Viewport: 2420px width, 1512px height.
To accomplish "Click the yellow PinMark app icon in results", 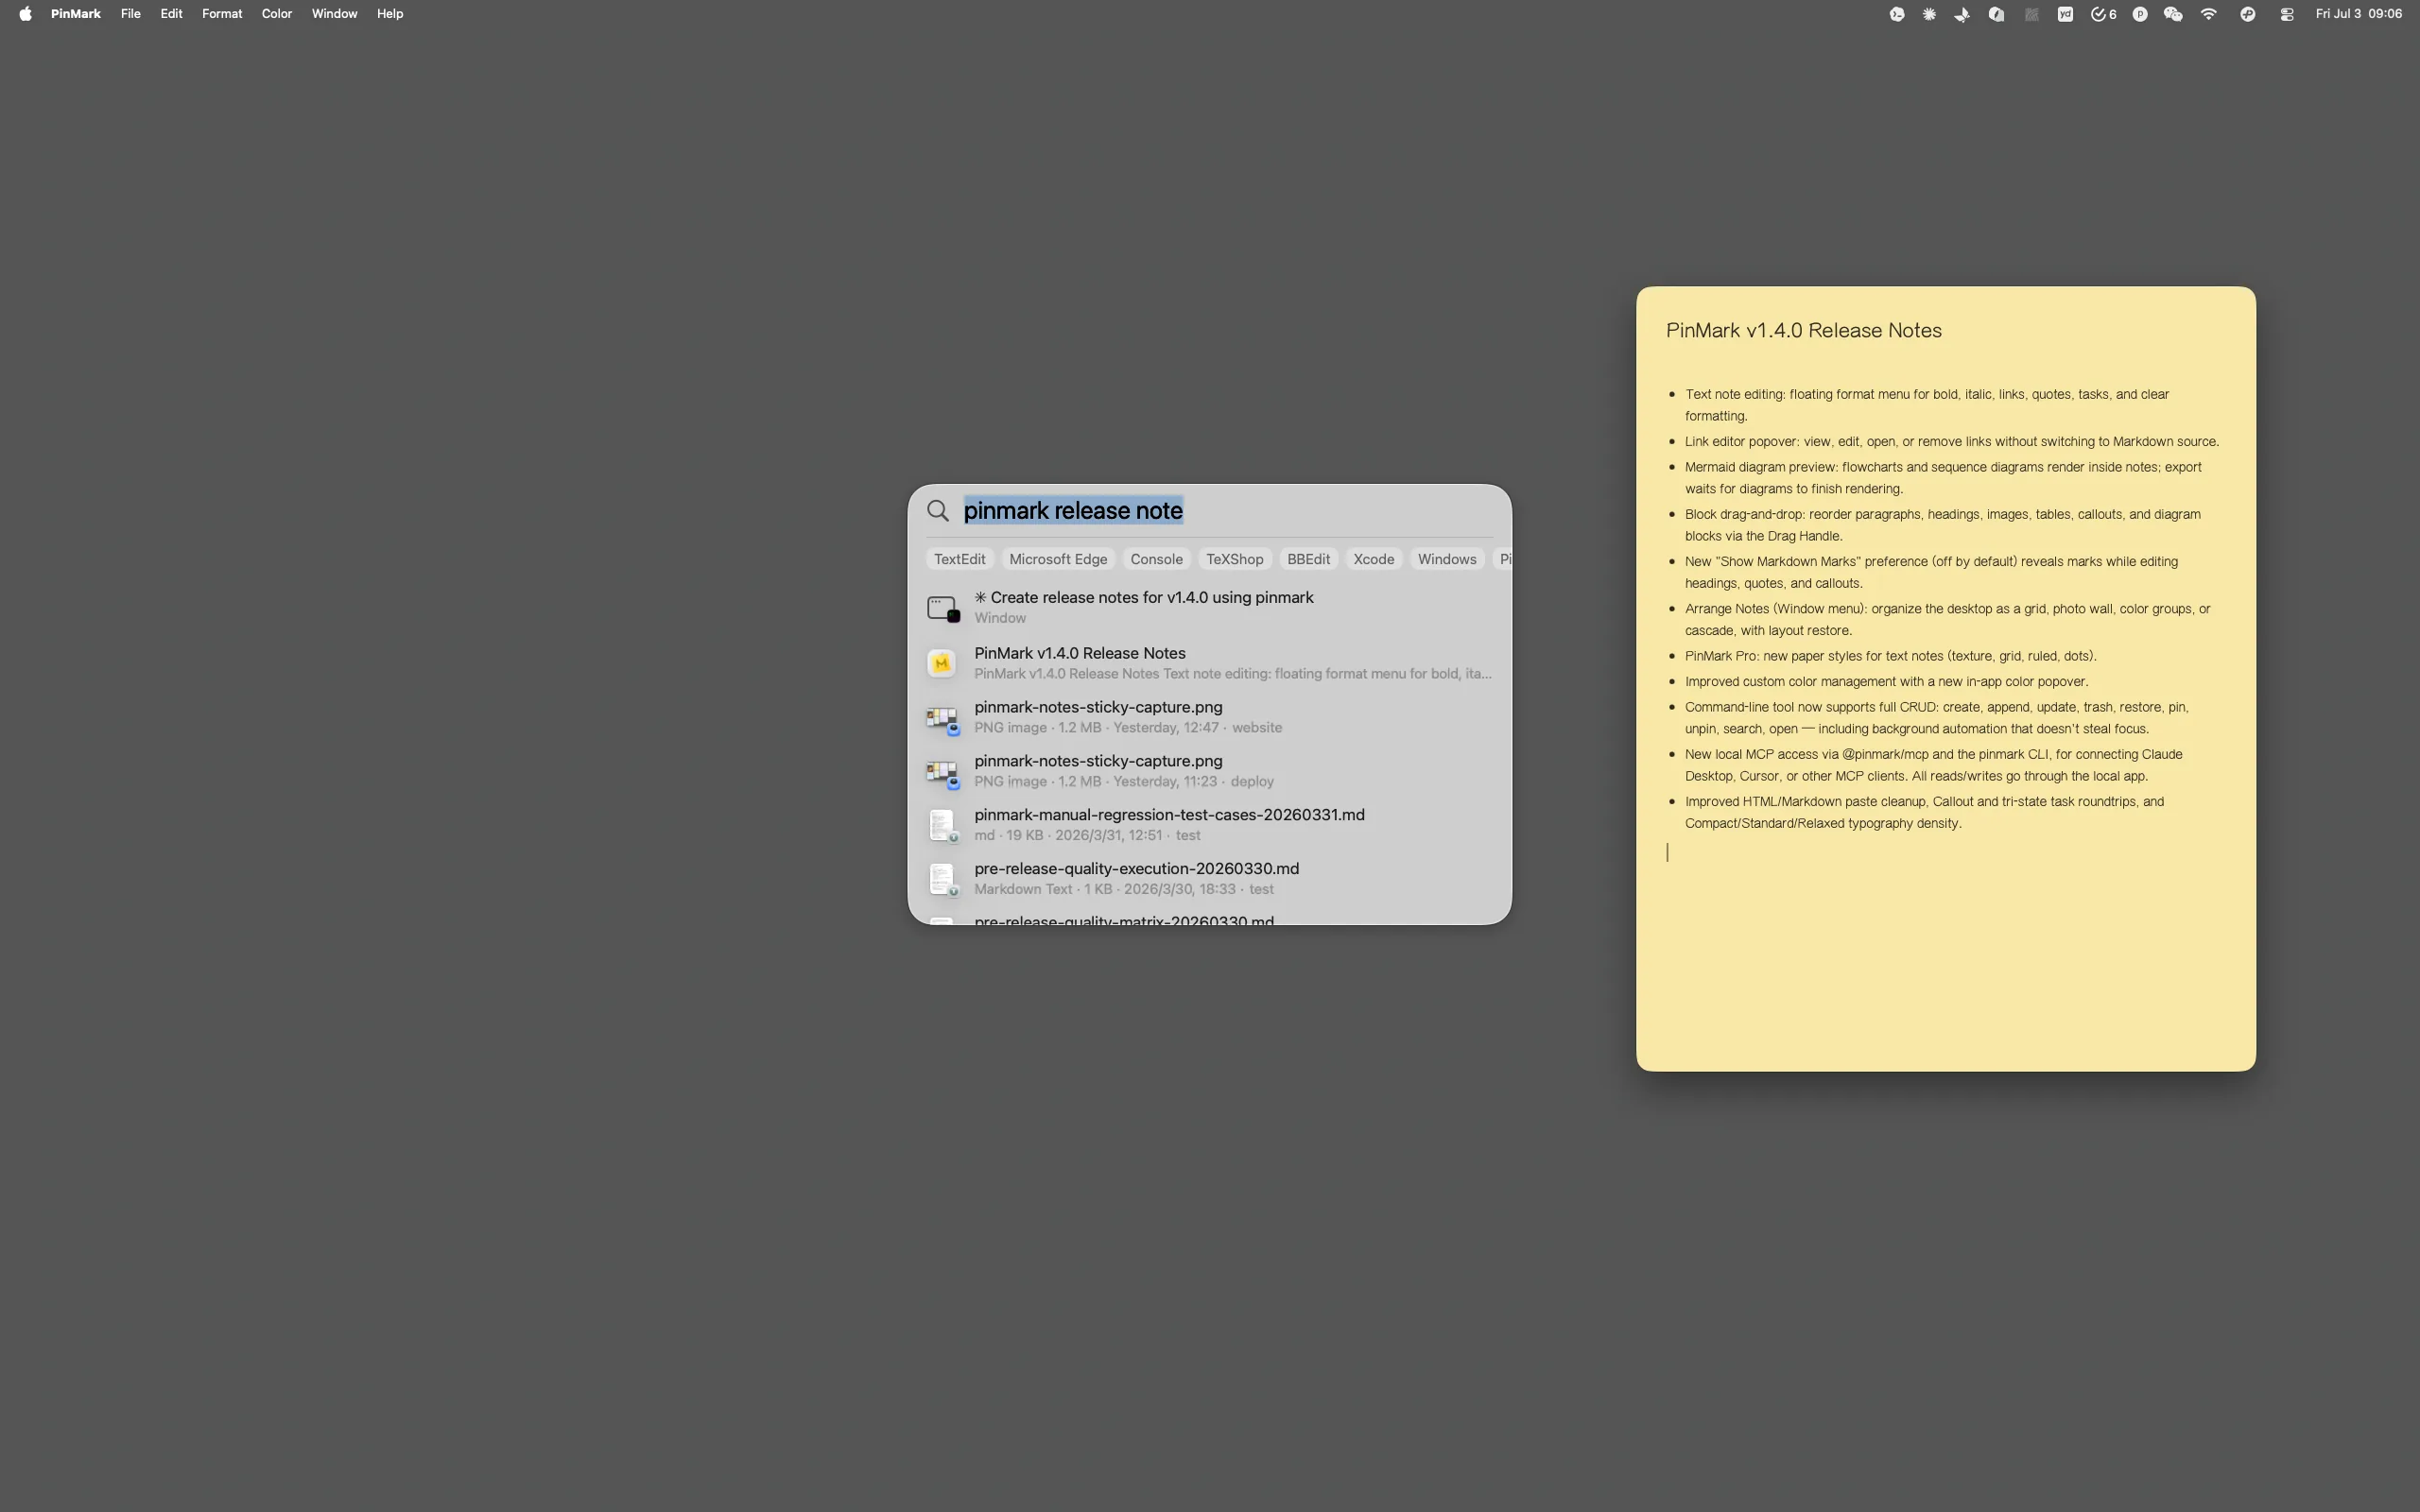I will pos(941,663).
